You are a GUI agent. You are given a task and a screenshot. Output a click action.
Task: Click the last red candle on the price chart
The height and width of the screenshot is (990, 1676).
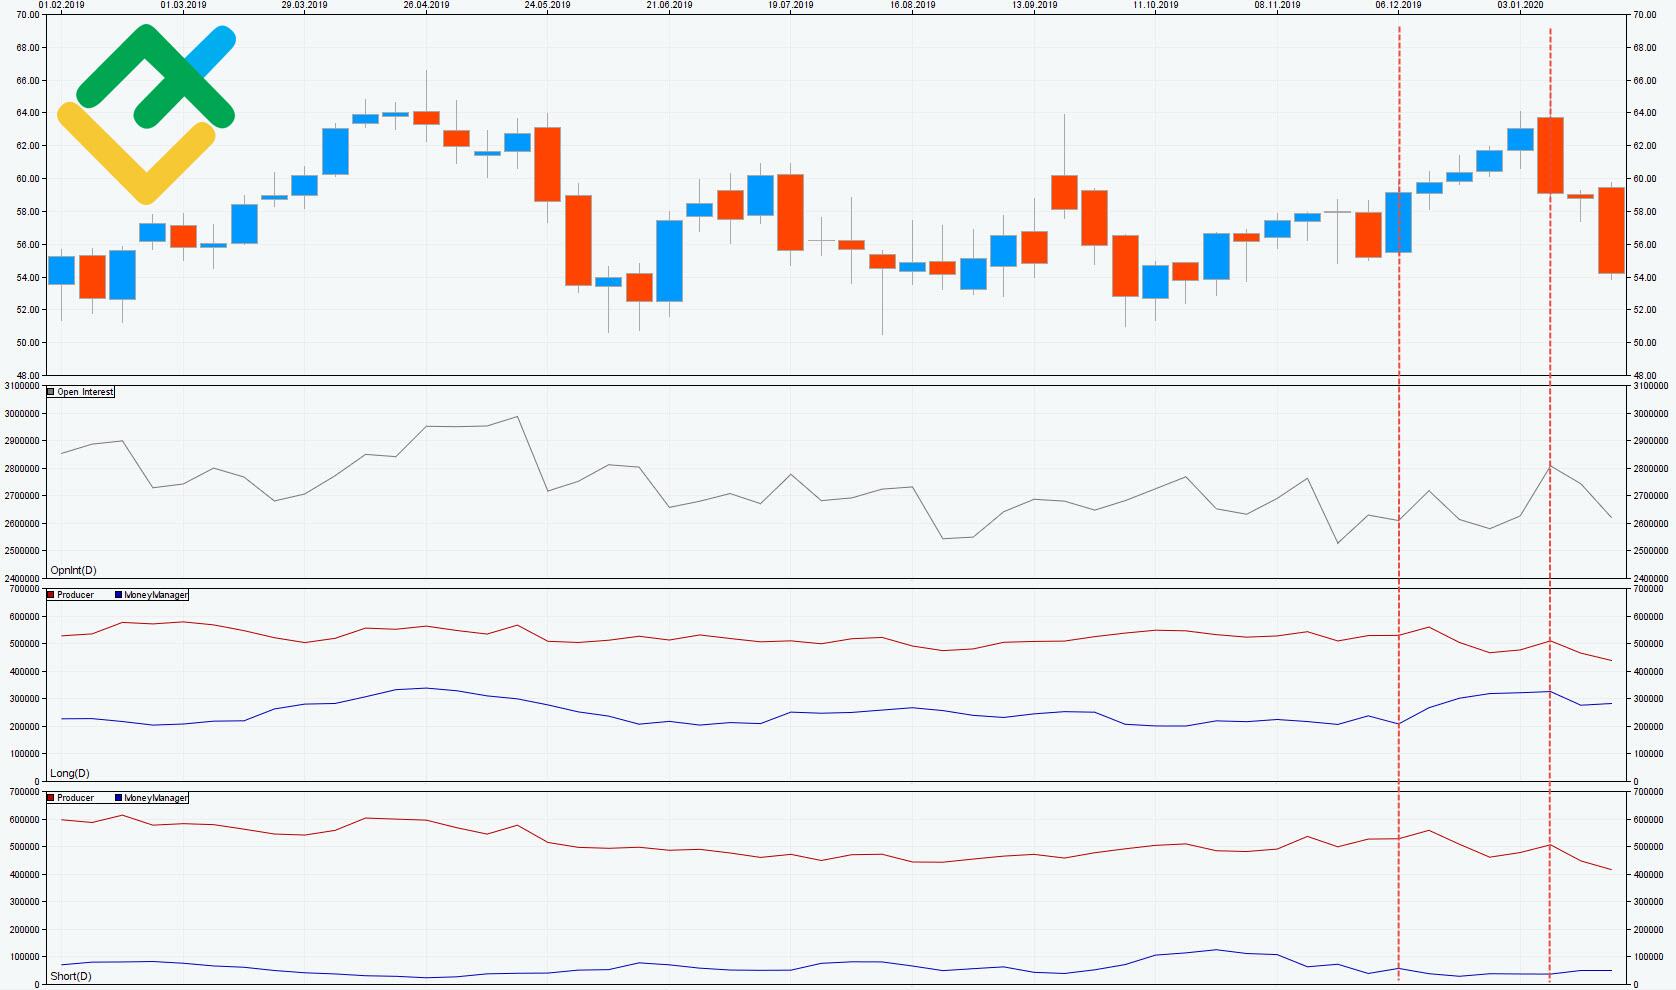1611,230
